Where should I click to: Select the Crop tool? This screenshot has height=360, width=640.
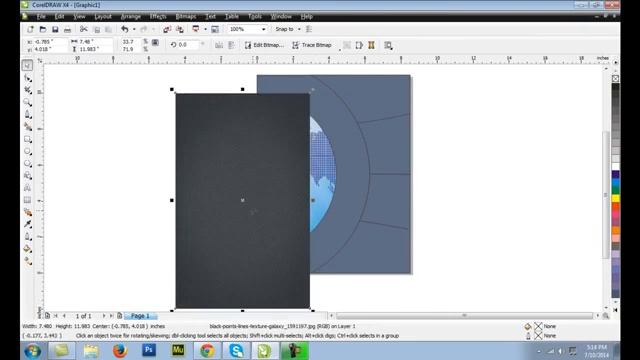(x=27, y=90)
